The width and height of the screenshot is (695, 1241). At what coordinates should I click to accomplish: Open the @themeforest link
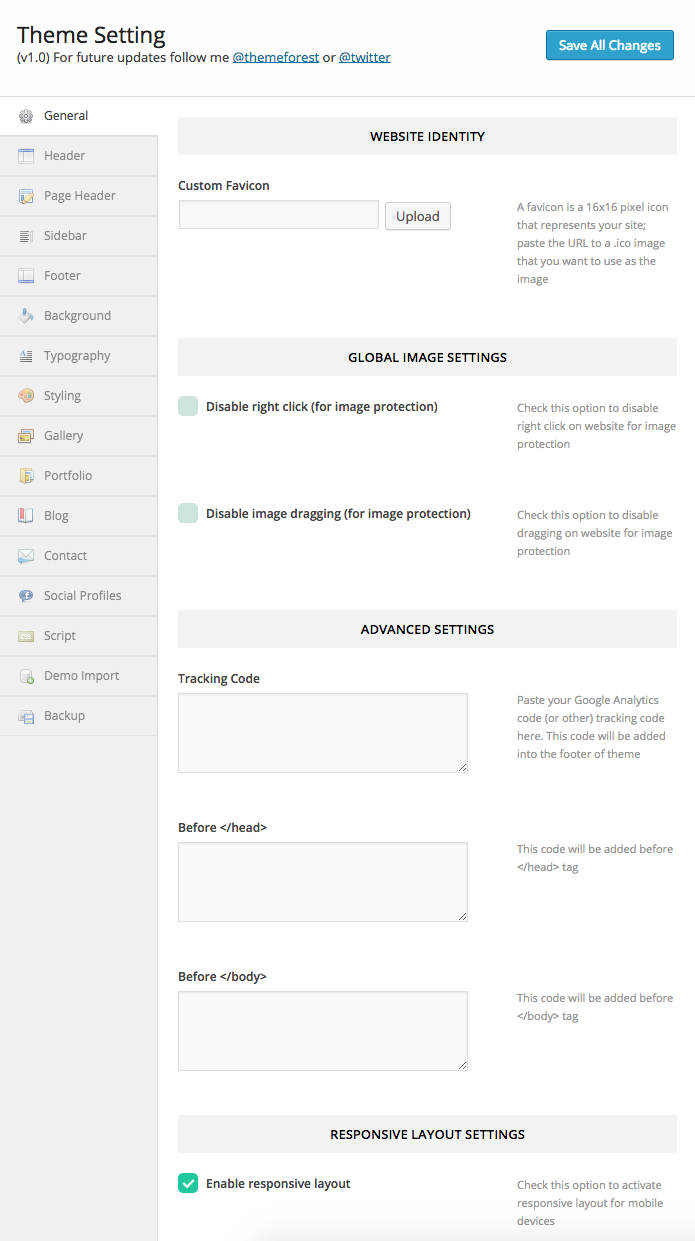[276, 58]
